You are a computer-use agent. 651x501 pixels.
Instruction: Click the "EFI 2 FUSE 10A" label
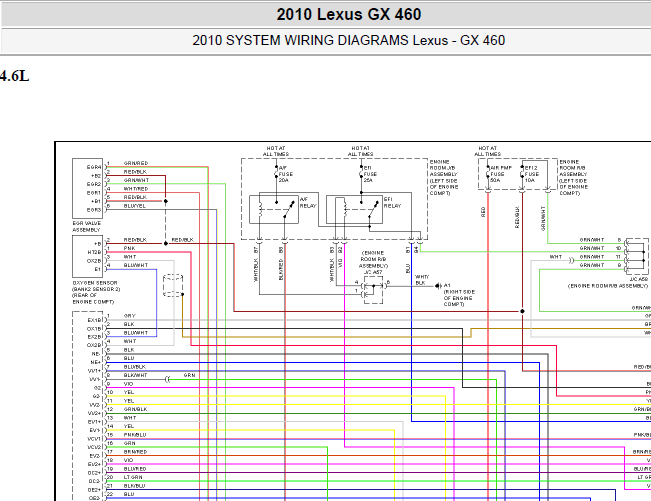point(531,174)
